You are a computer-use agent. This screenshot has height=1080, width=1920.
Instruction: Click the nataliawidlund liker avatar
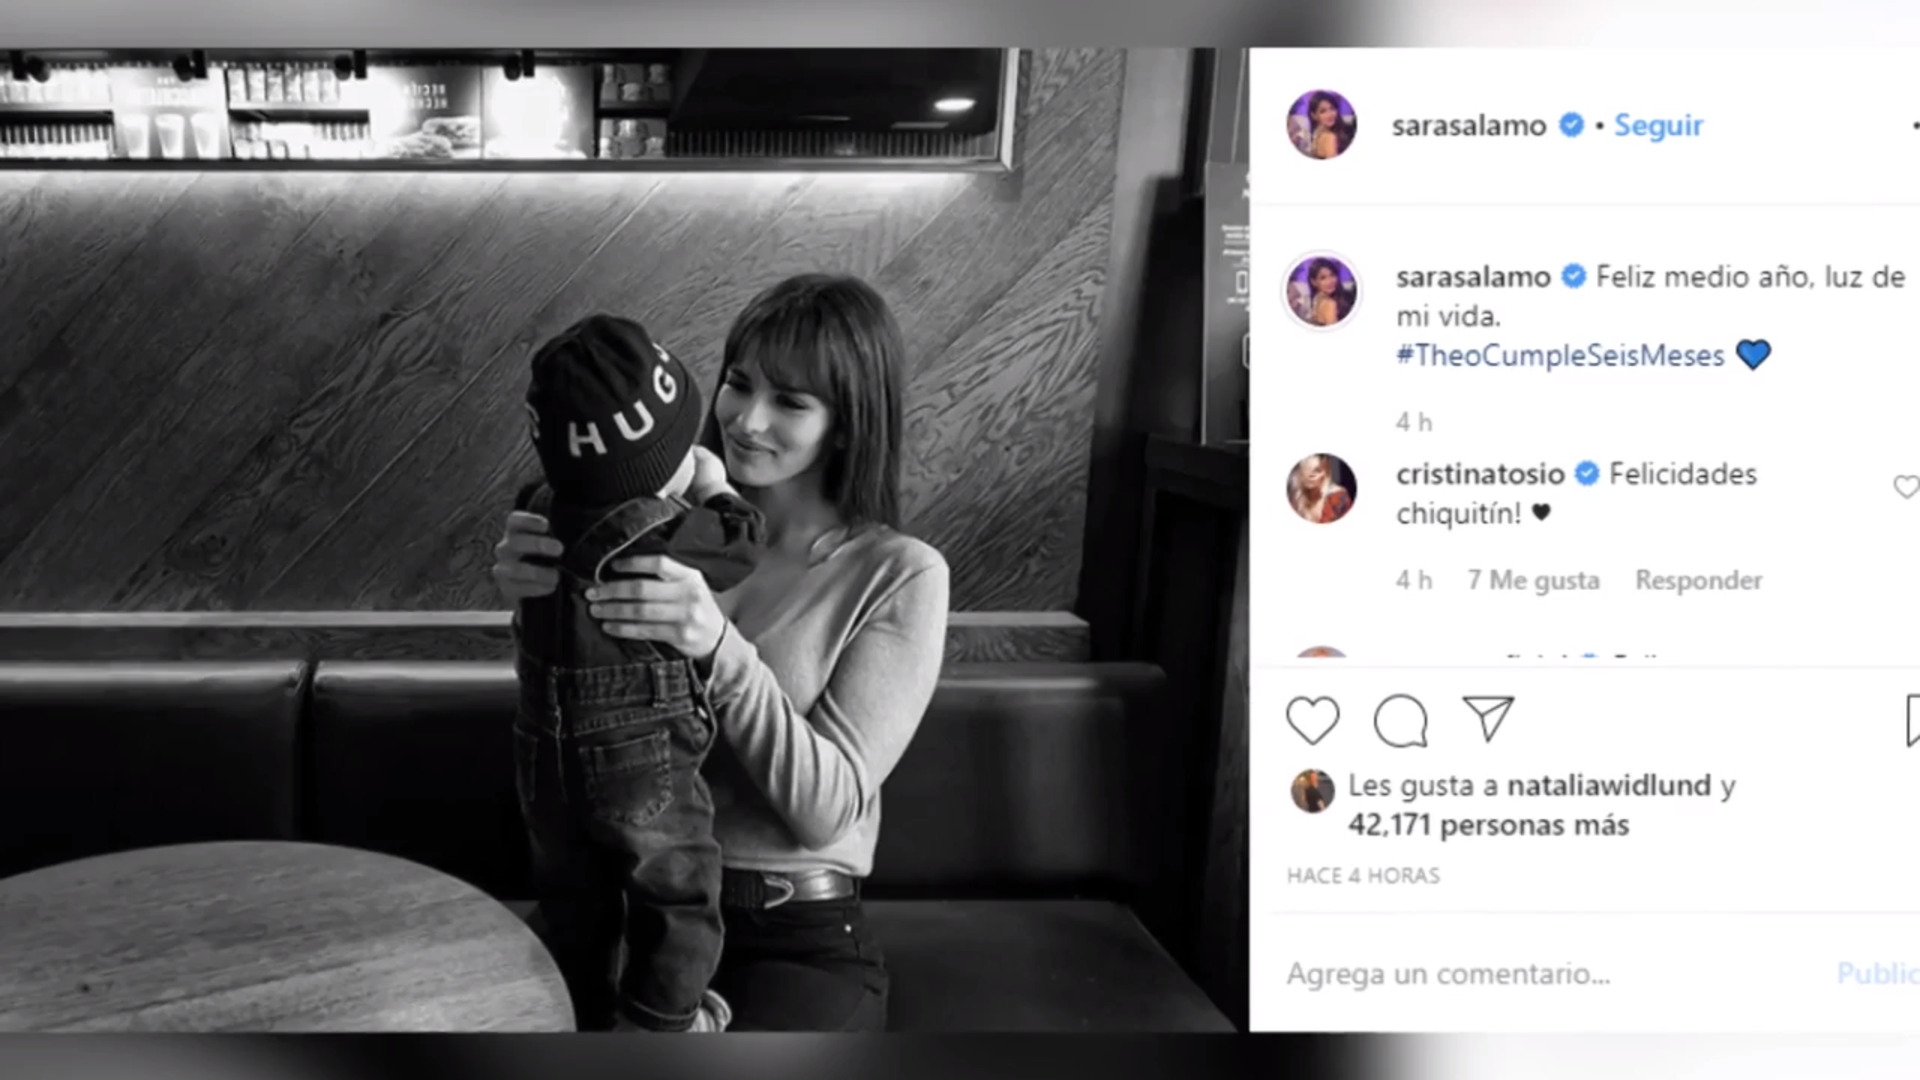click(x=1312, y=791)
